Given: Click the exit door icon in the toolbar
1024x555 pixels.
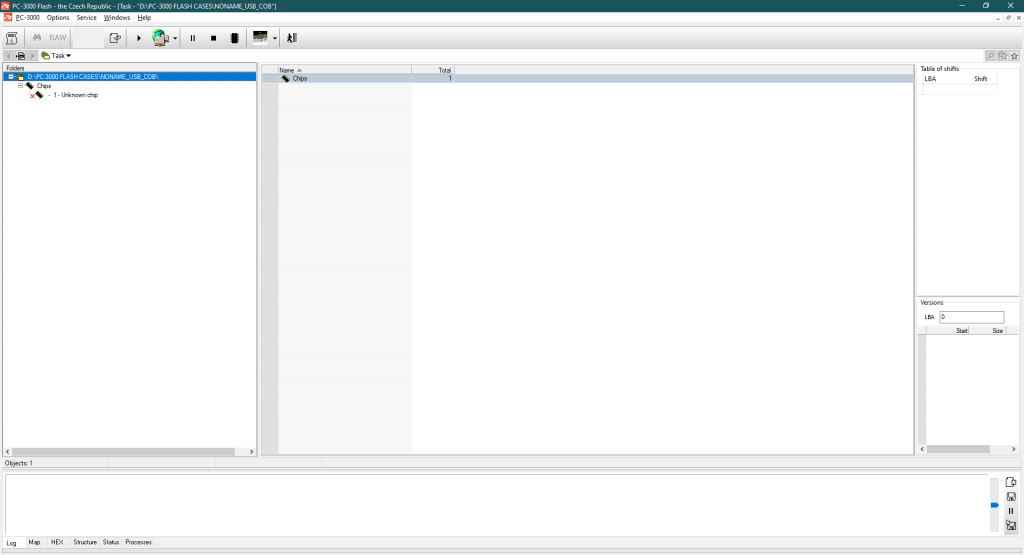Looking at the screenshot, I should point(292,38).
